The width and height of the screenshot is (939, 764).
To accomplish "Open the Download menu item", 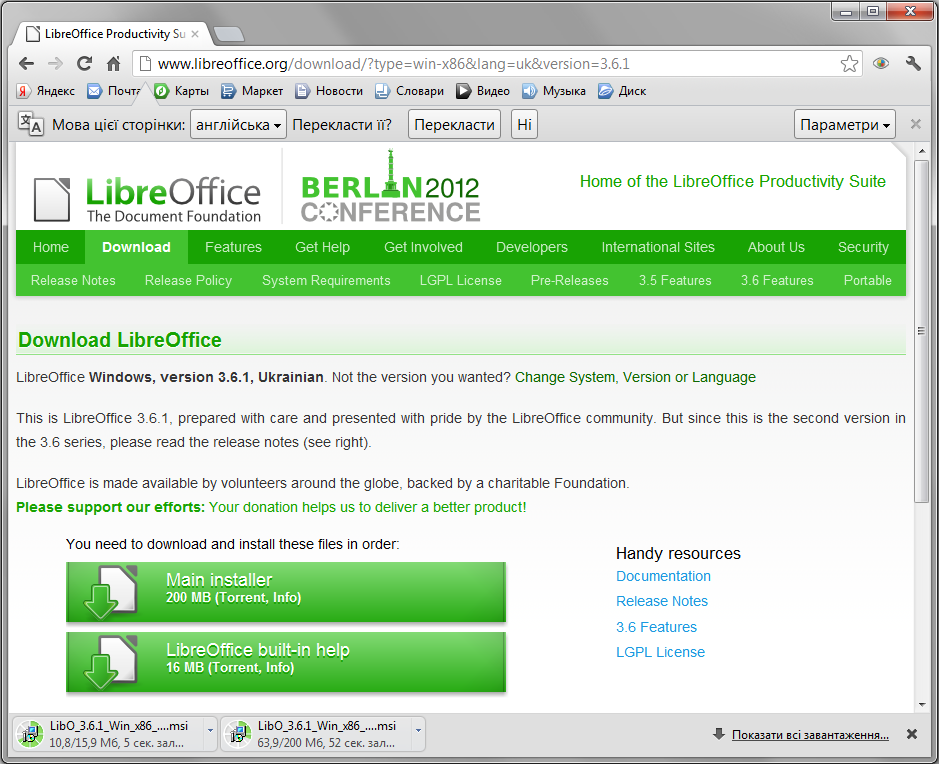I will [x=137, y=247].
